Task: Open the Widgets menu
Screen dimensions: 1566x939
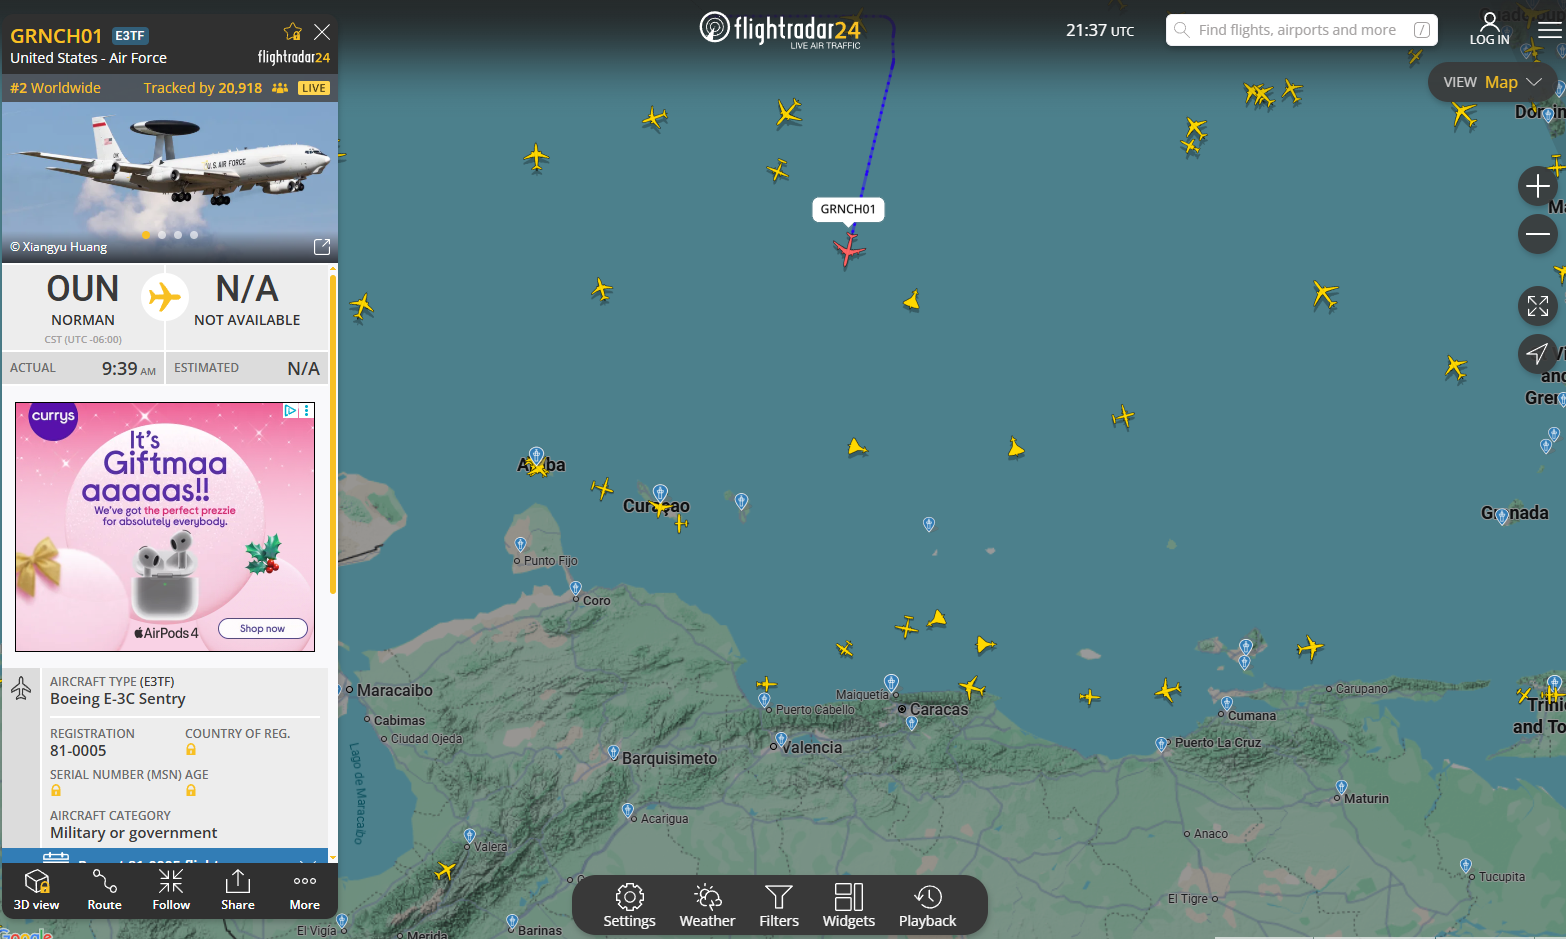Action: [x=849, y=906]
